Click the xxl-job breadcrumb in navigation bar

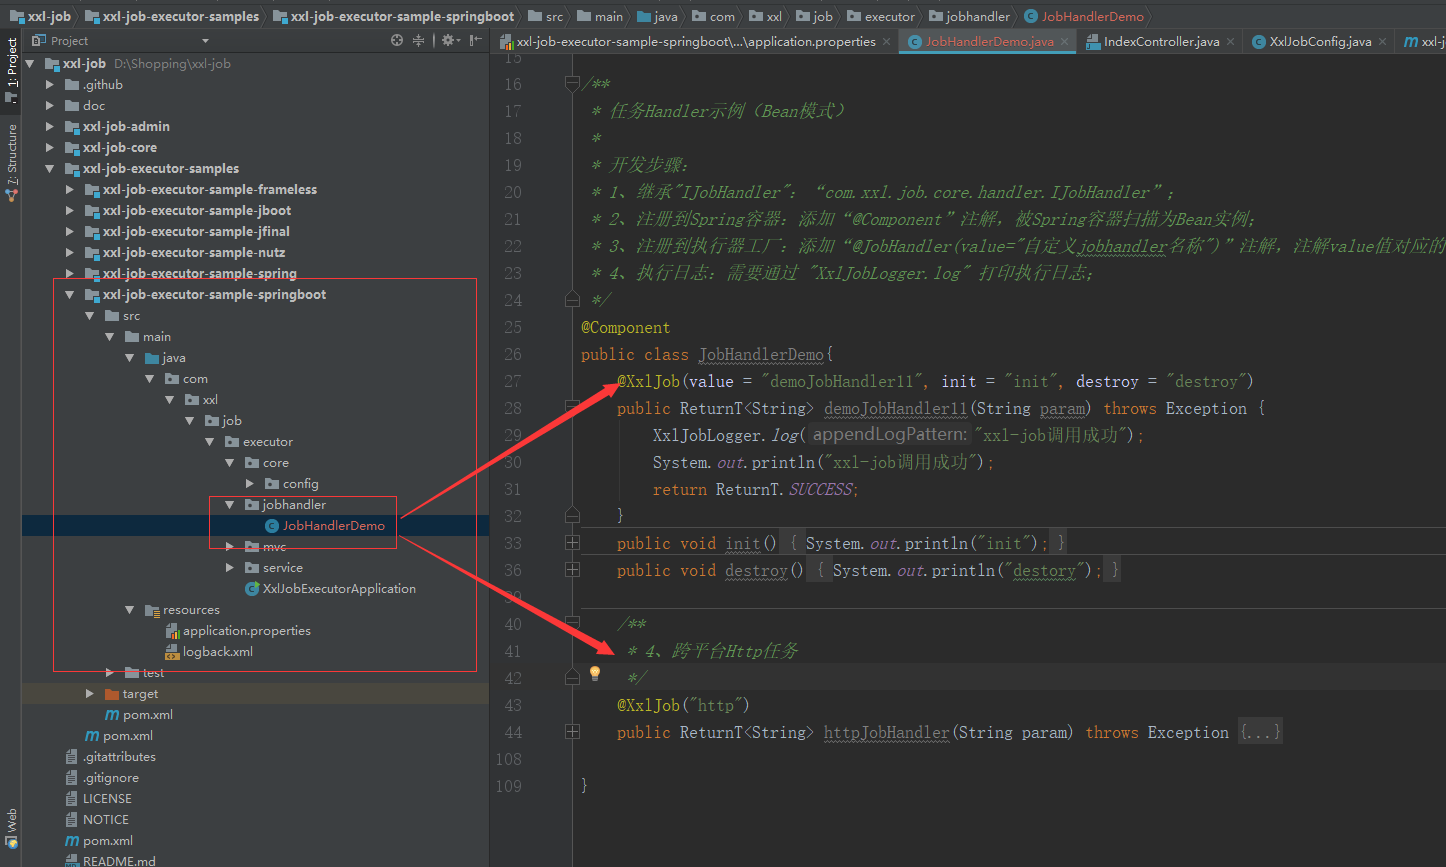pos(40,16)
